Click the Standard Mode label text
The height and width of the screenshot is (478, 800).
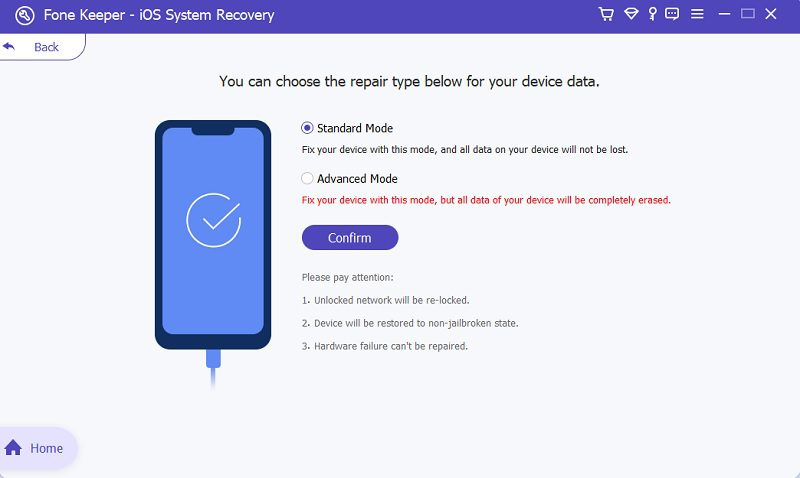(x=355, y=128)
